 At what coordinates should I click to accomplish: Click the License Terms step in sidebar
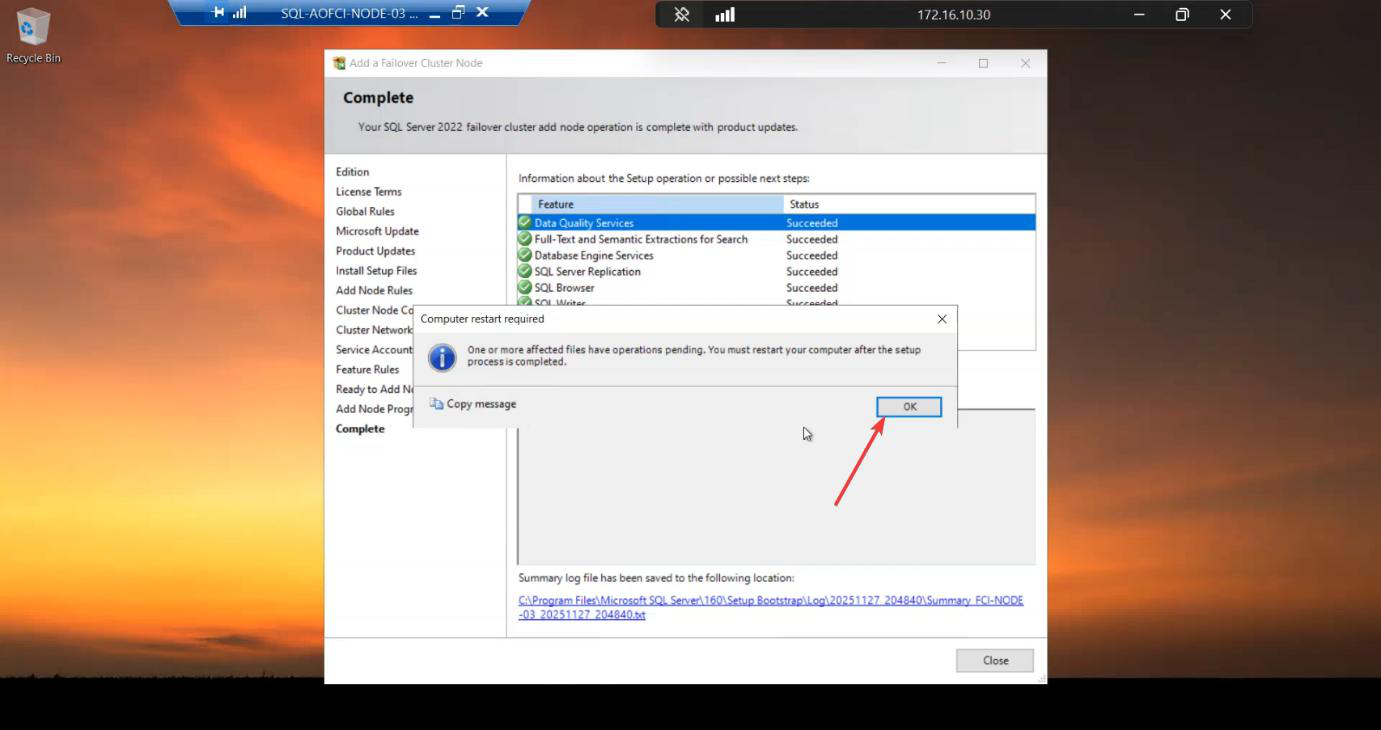(x=368, y=191)
